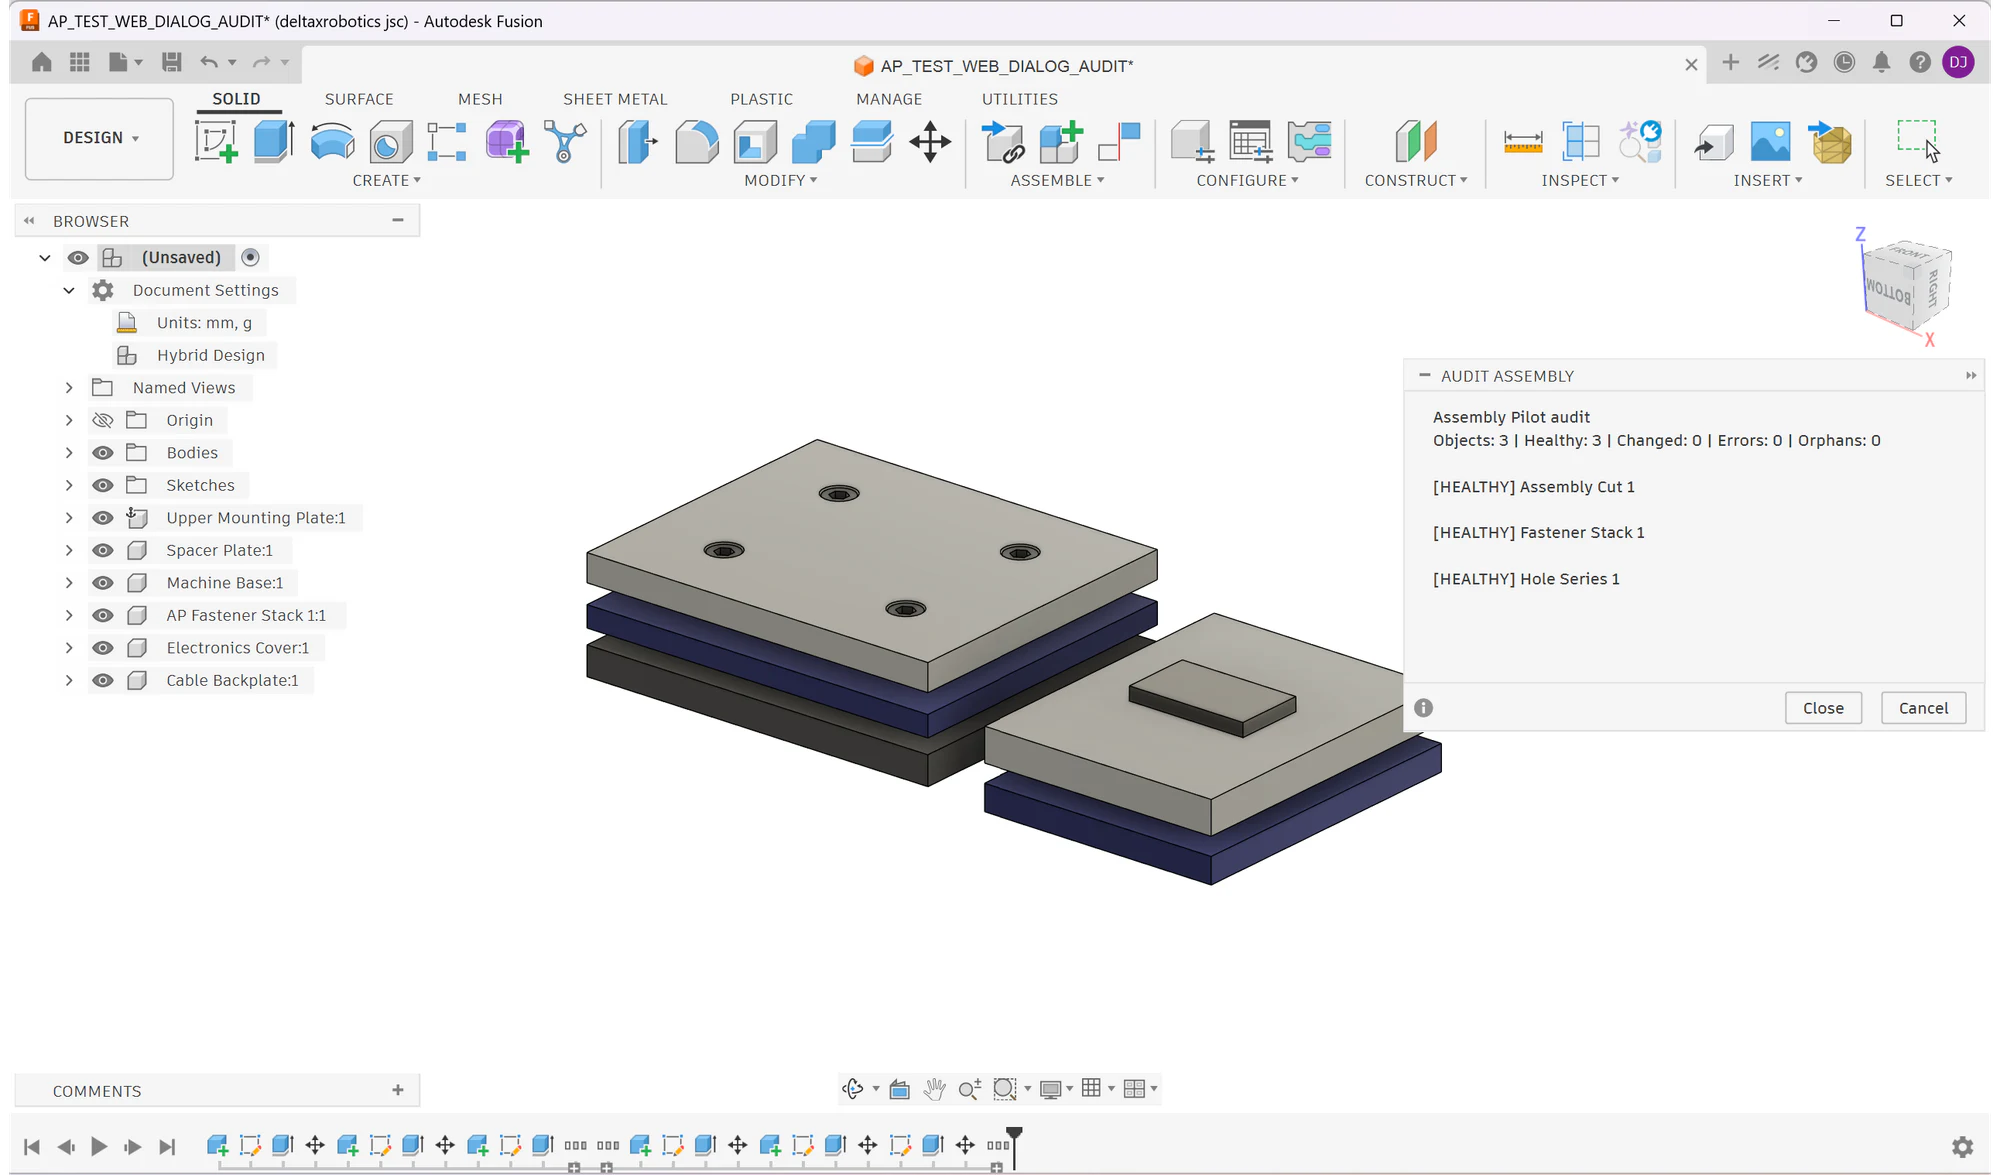Select the Move/Copy tool icon
The height and width of the screenshot is (1175, 2000).
[x=930, y=141]
